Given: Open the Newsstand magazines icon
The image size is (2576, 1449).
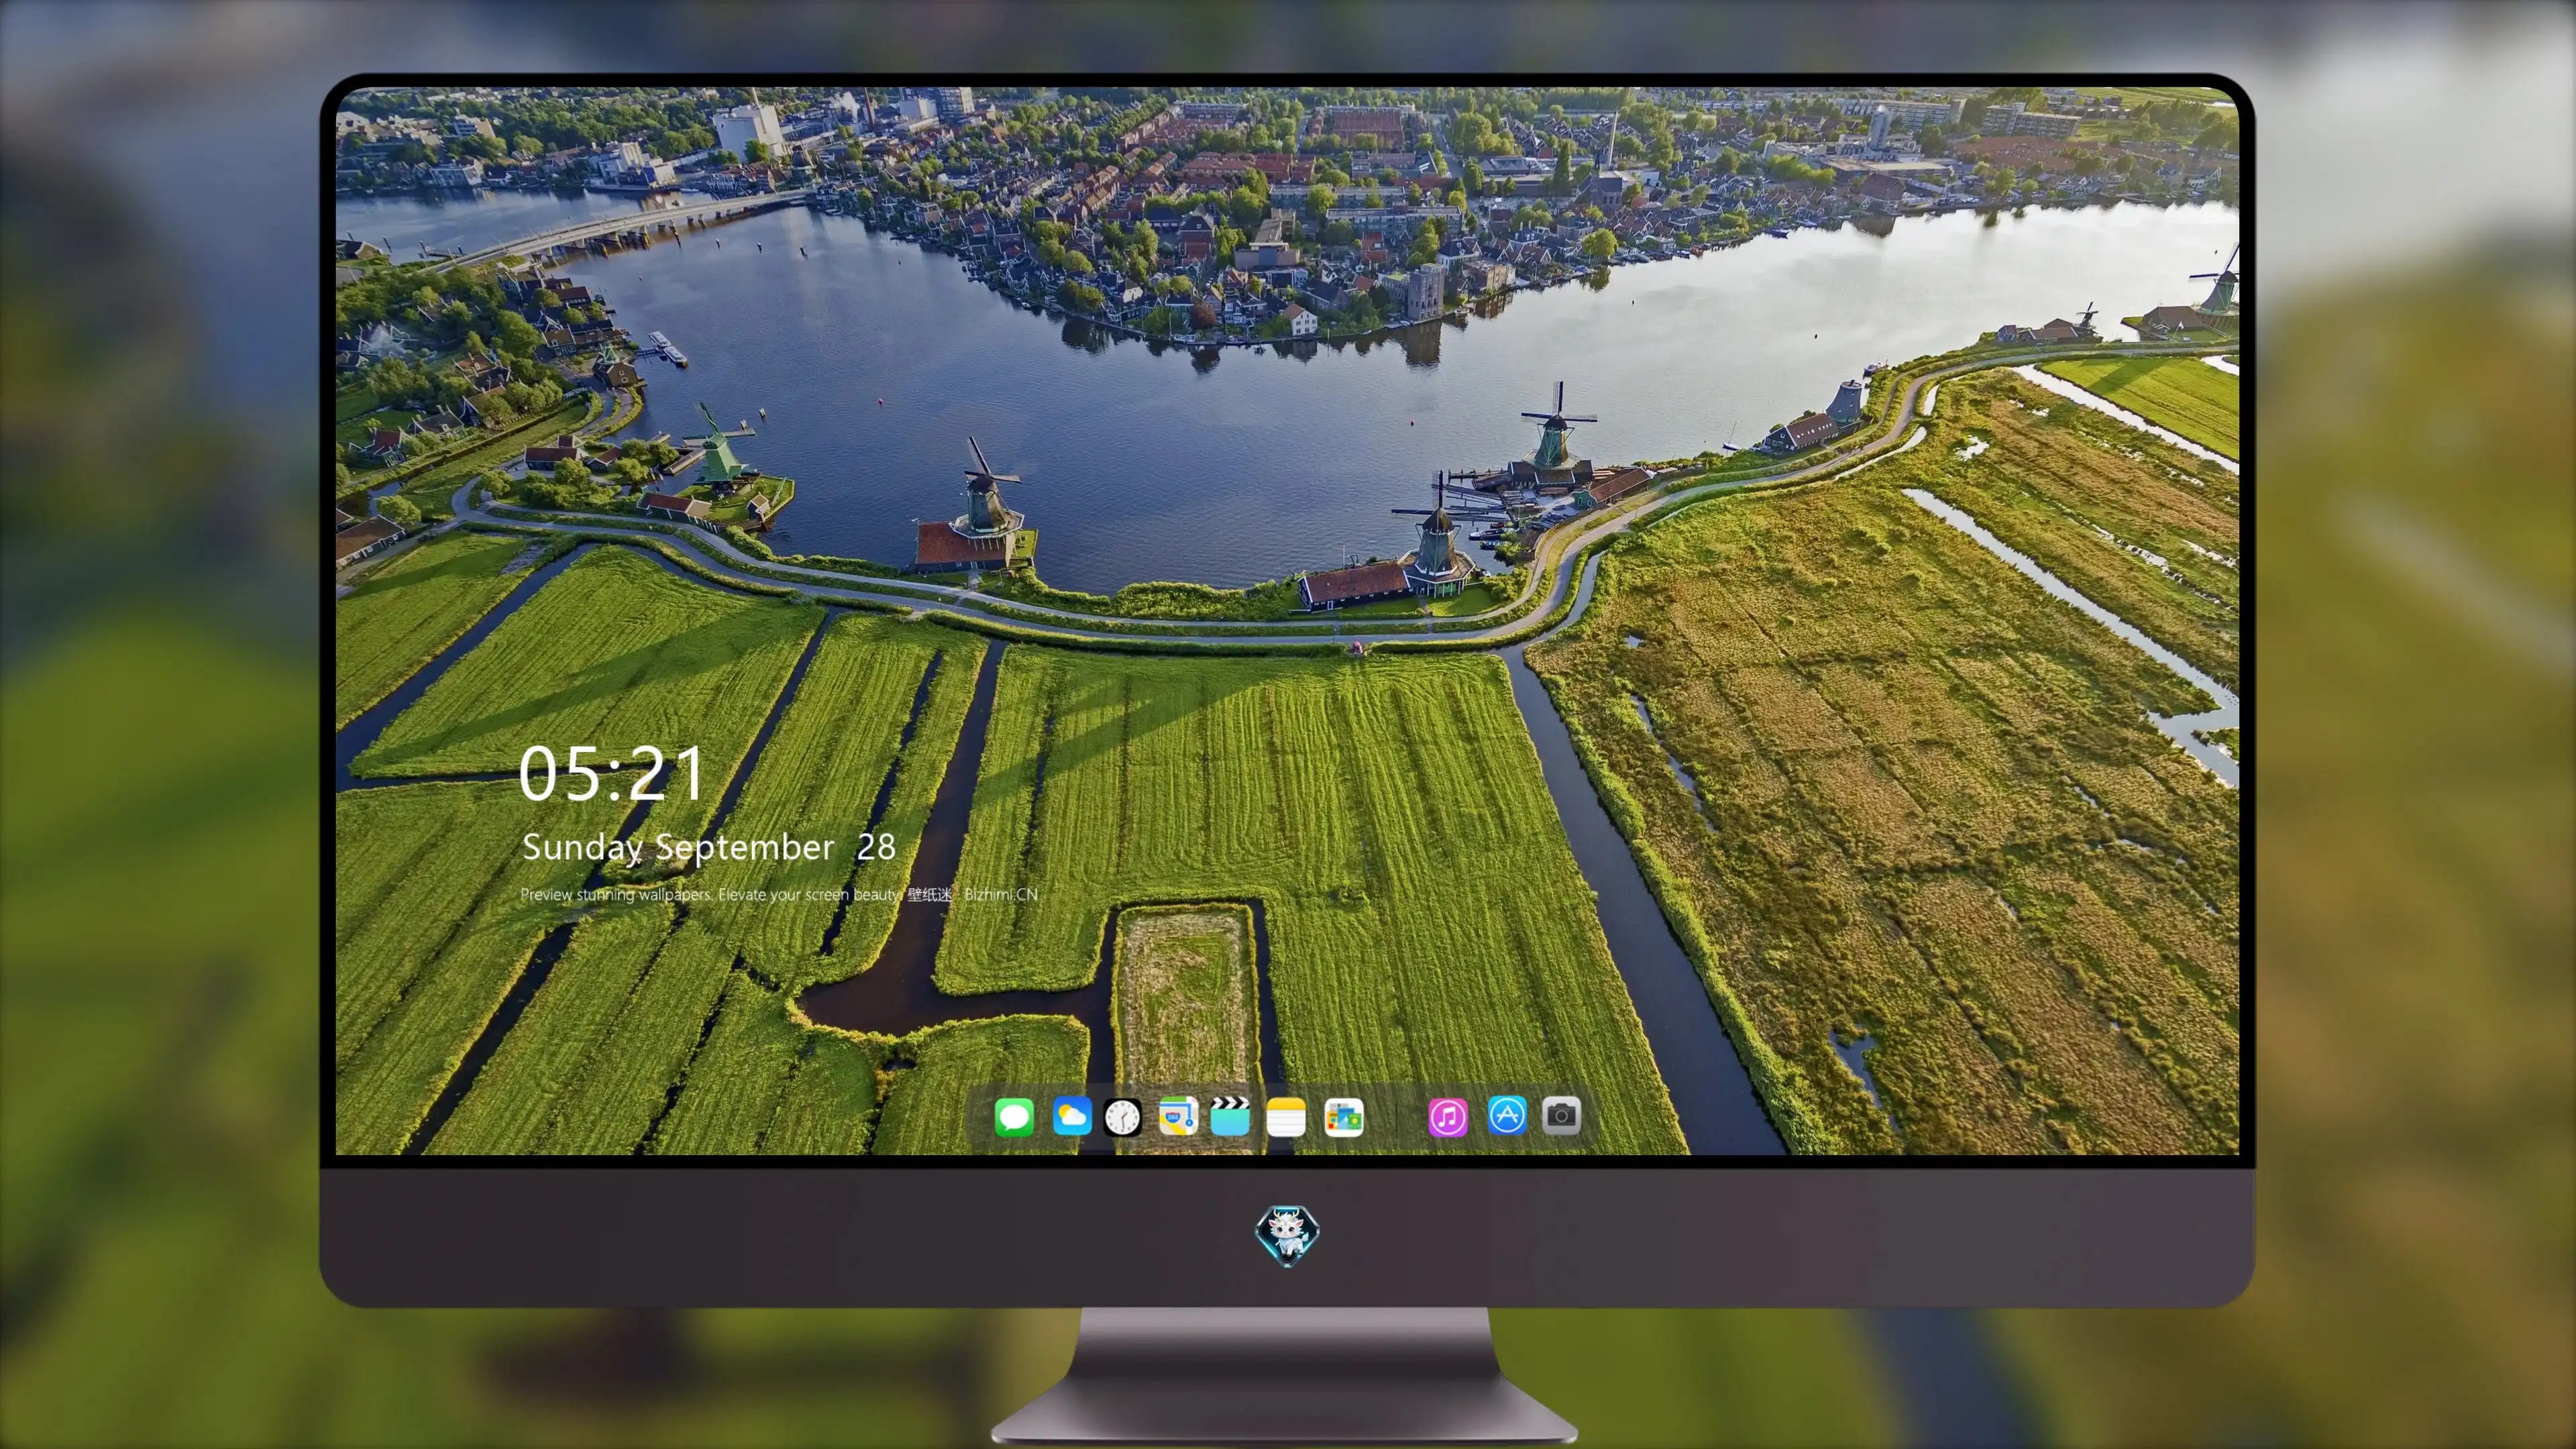Looking at the screenshot, I should point(1343,1116).
